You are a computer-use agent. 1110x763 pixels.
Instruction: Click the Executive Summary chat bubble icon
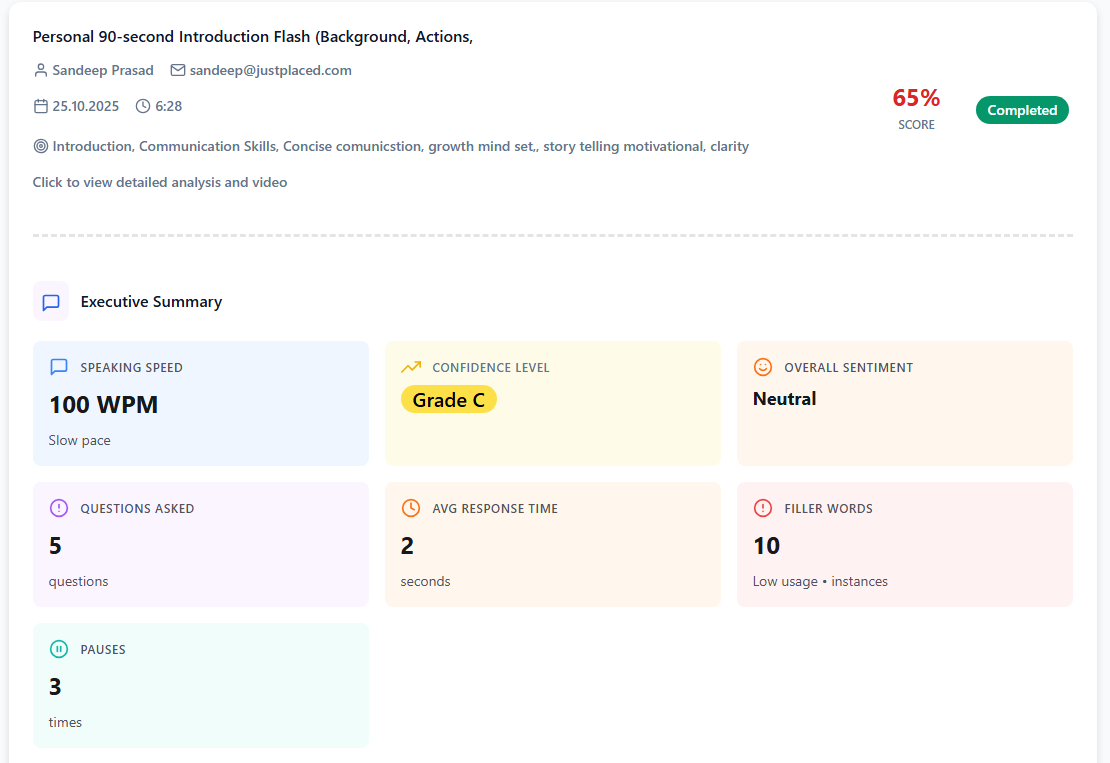point(51,302)
